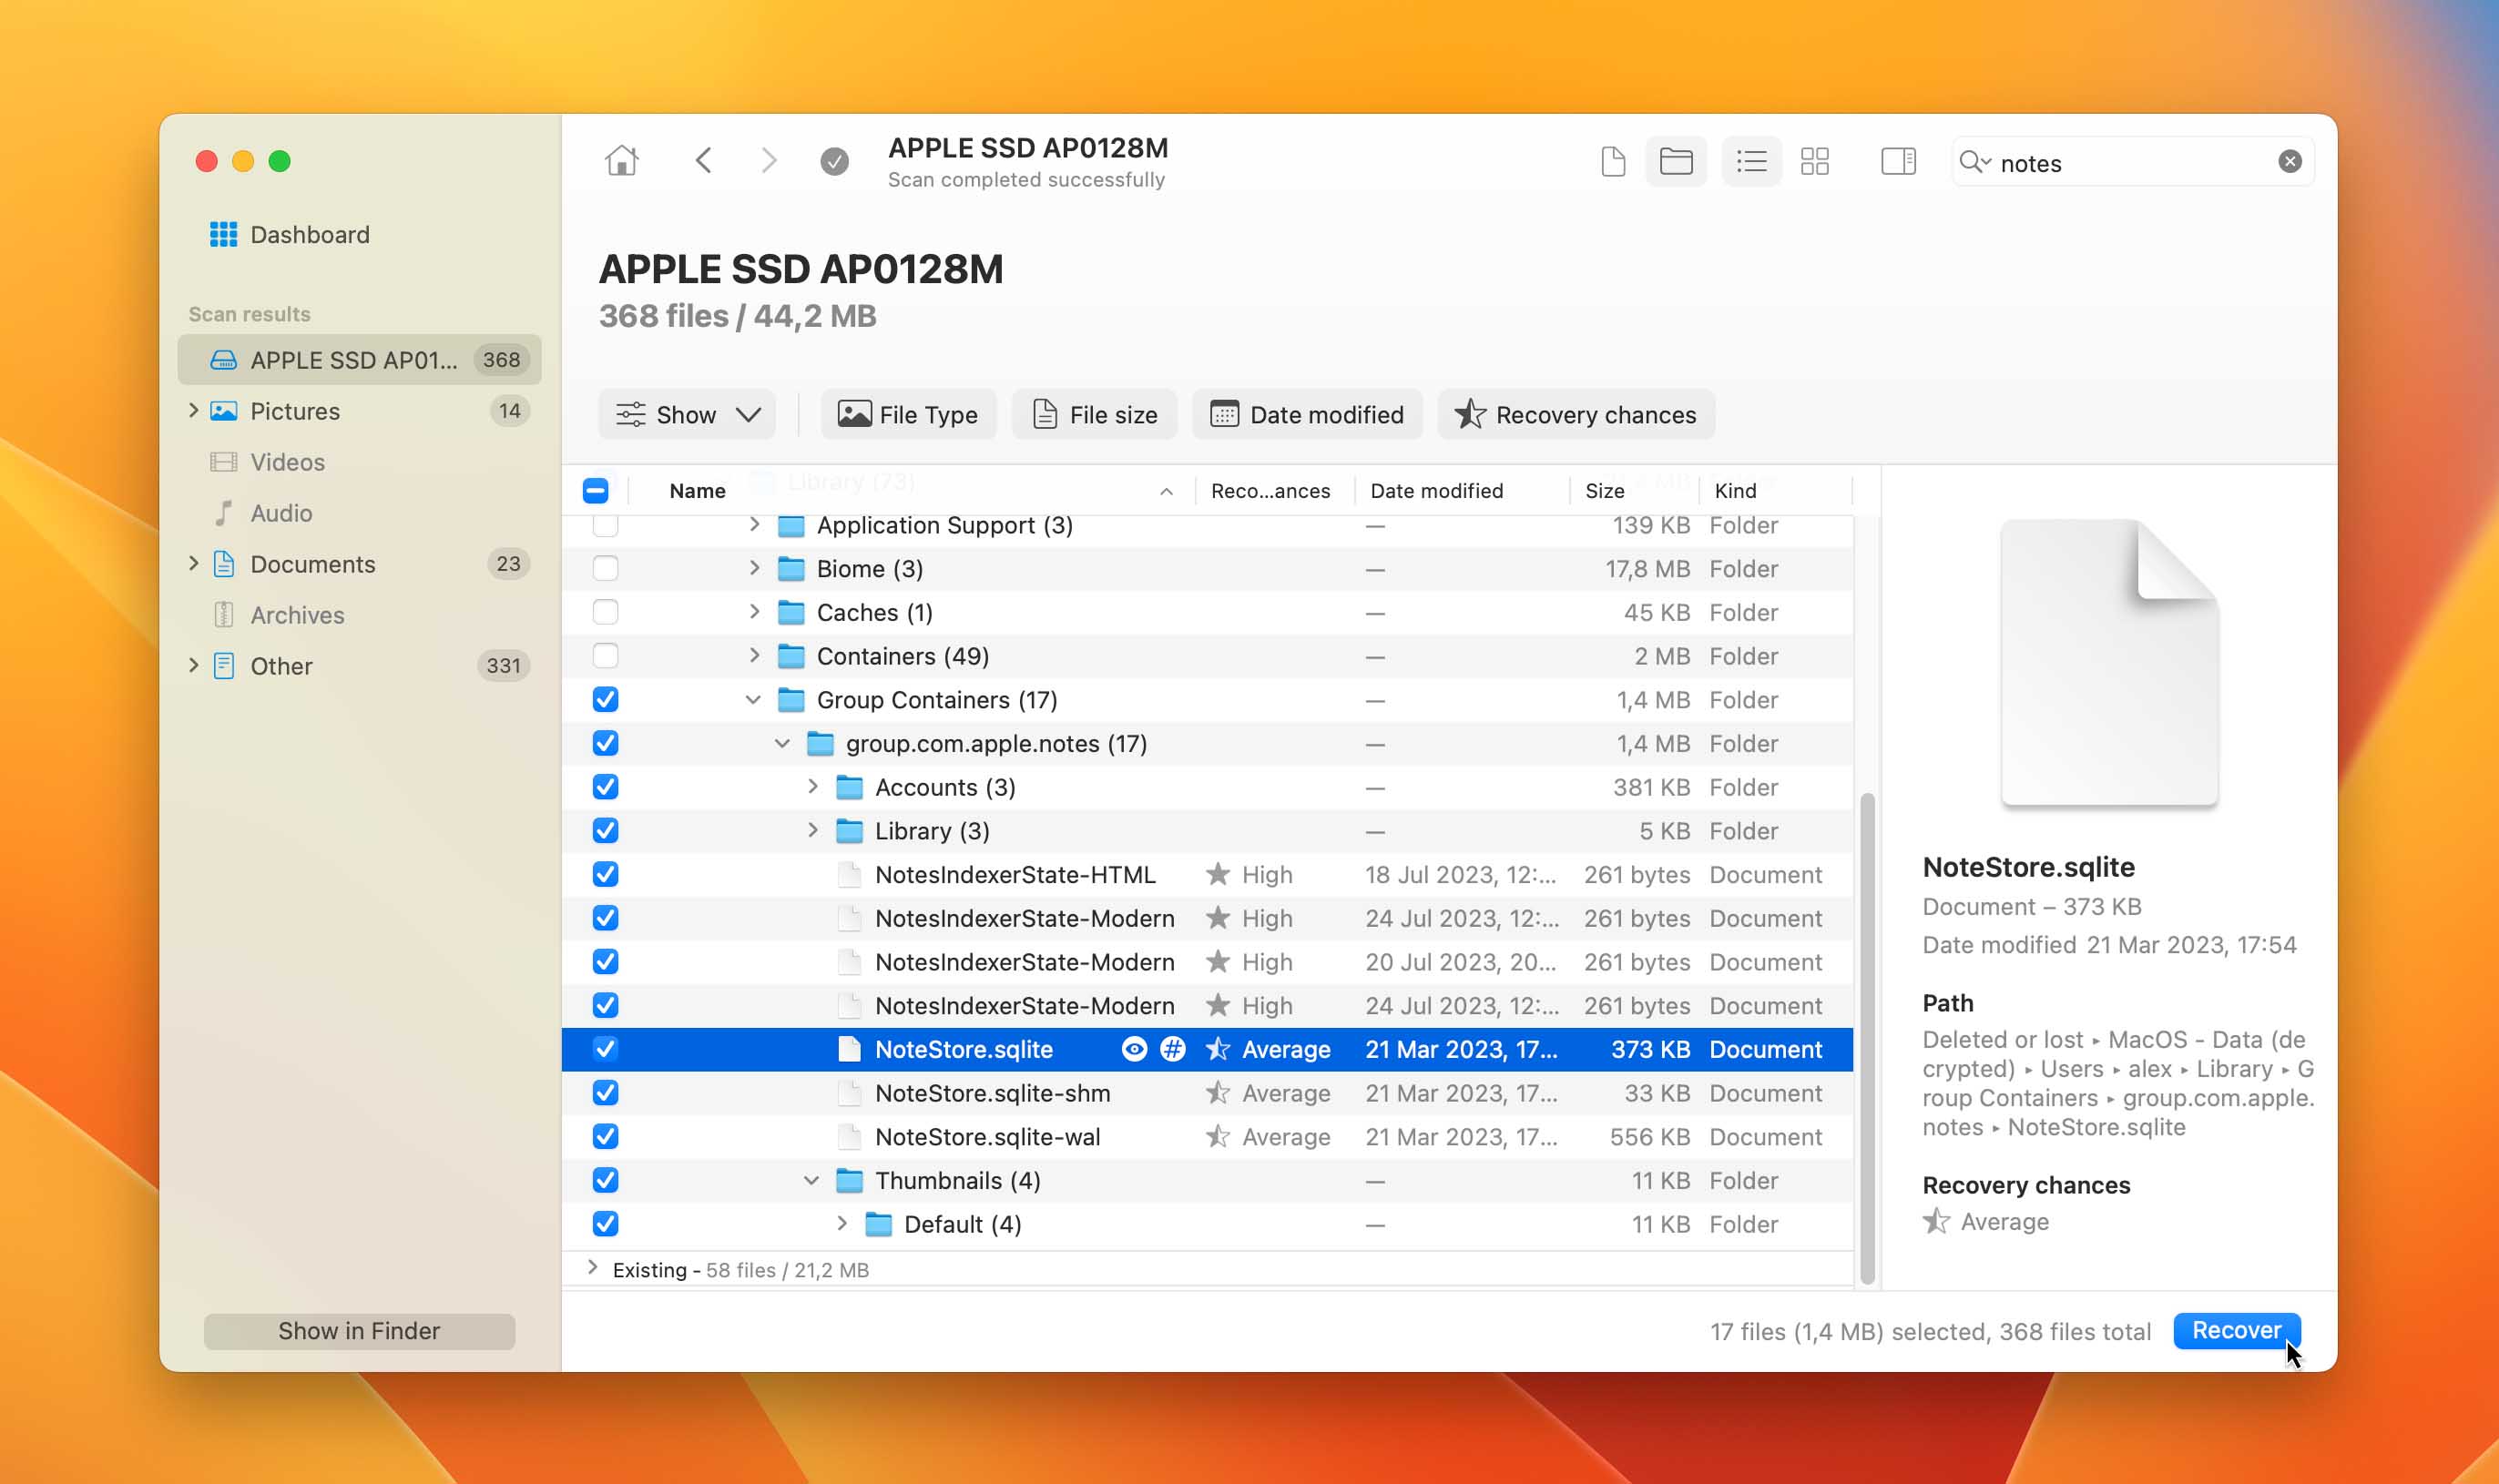This screenshot has height=1484, width=2499.
Task: Collapse the group.com.apple.notes folder
Action: coord(782,744)
